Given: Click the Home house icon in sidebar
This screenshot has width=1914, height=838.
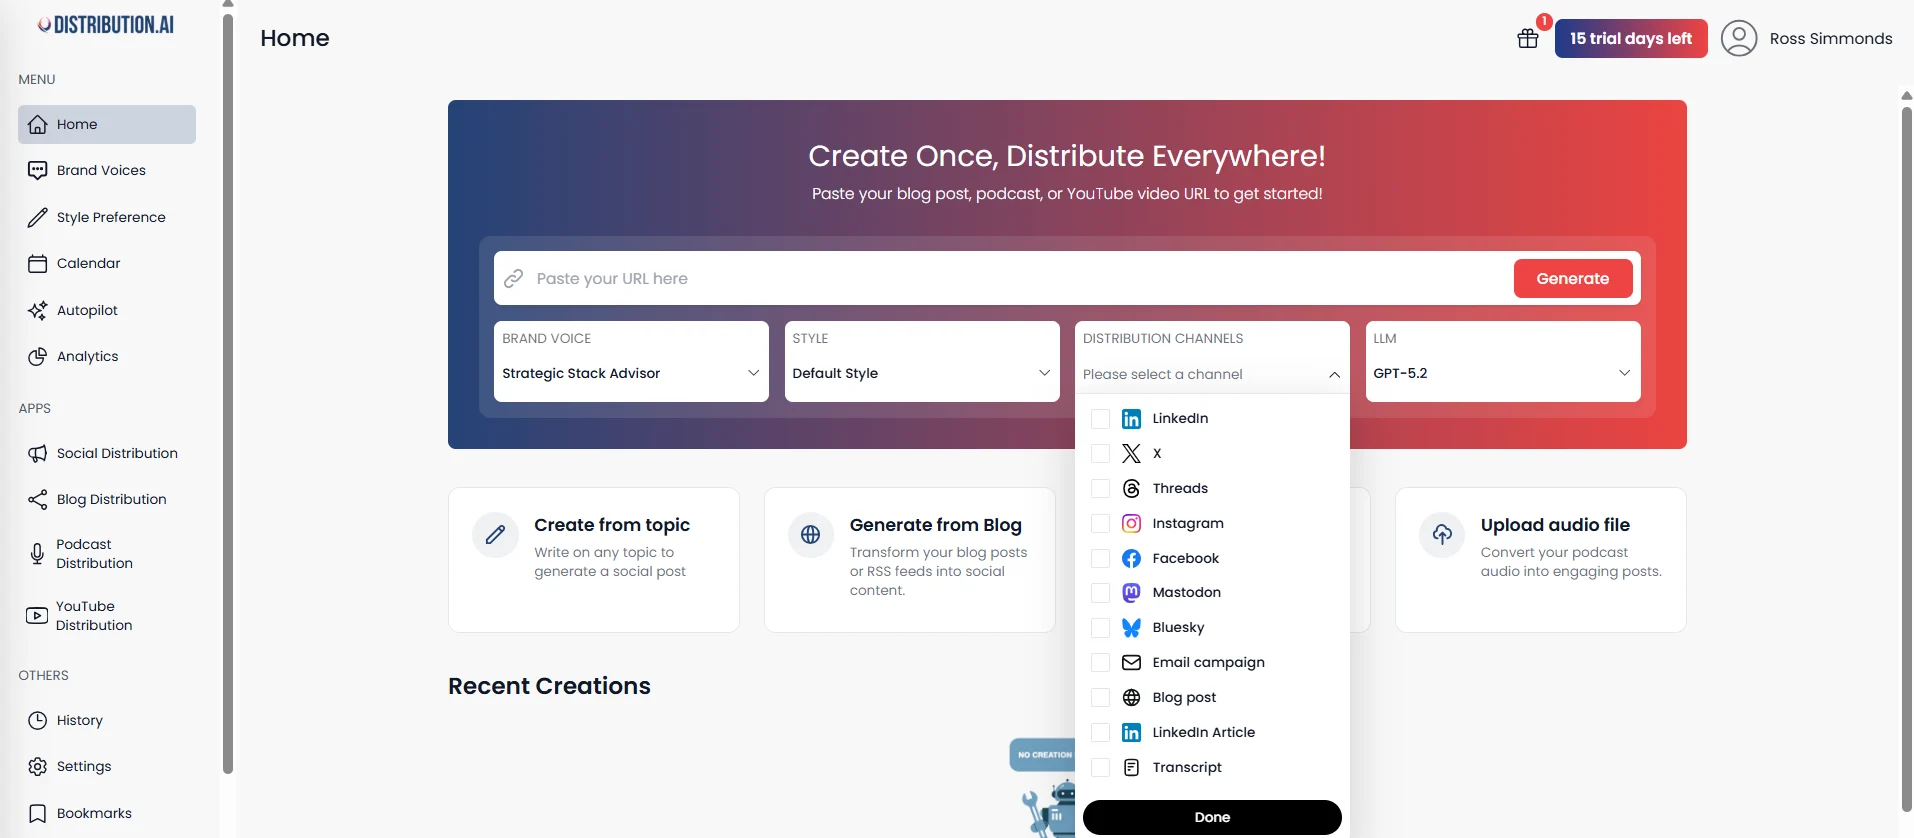Looking at the screenshot, I should coord(38,125).
